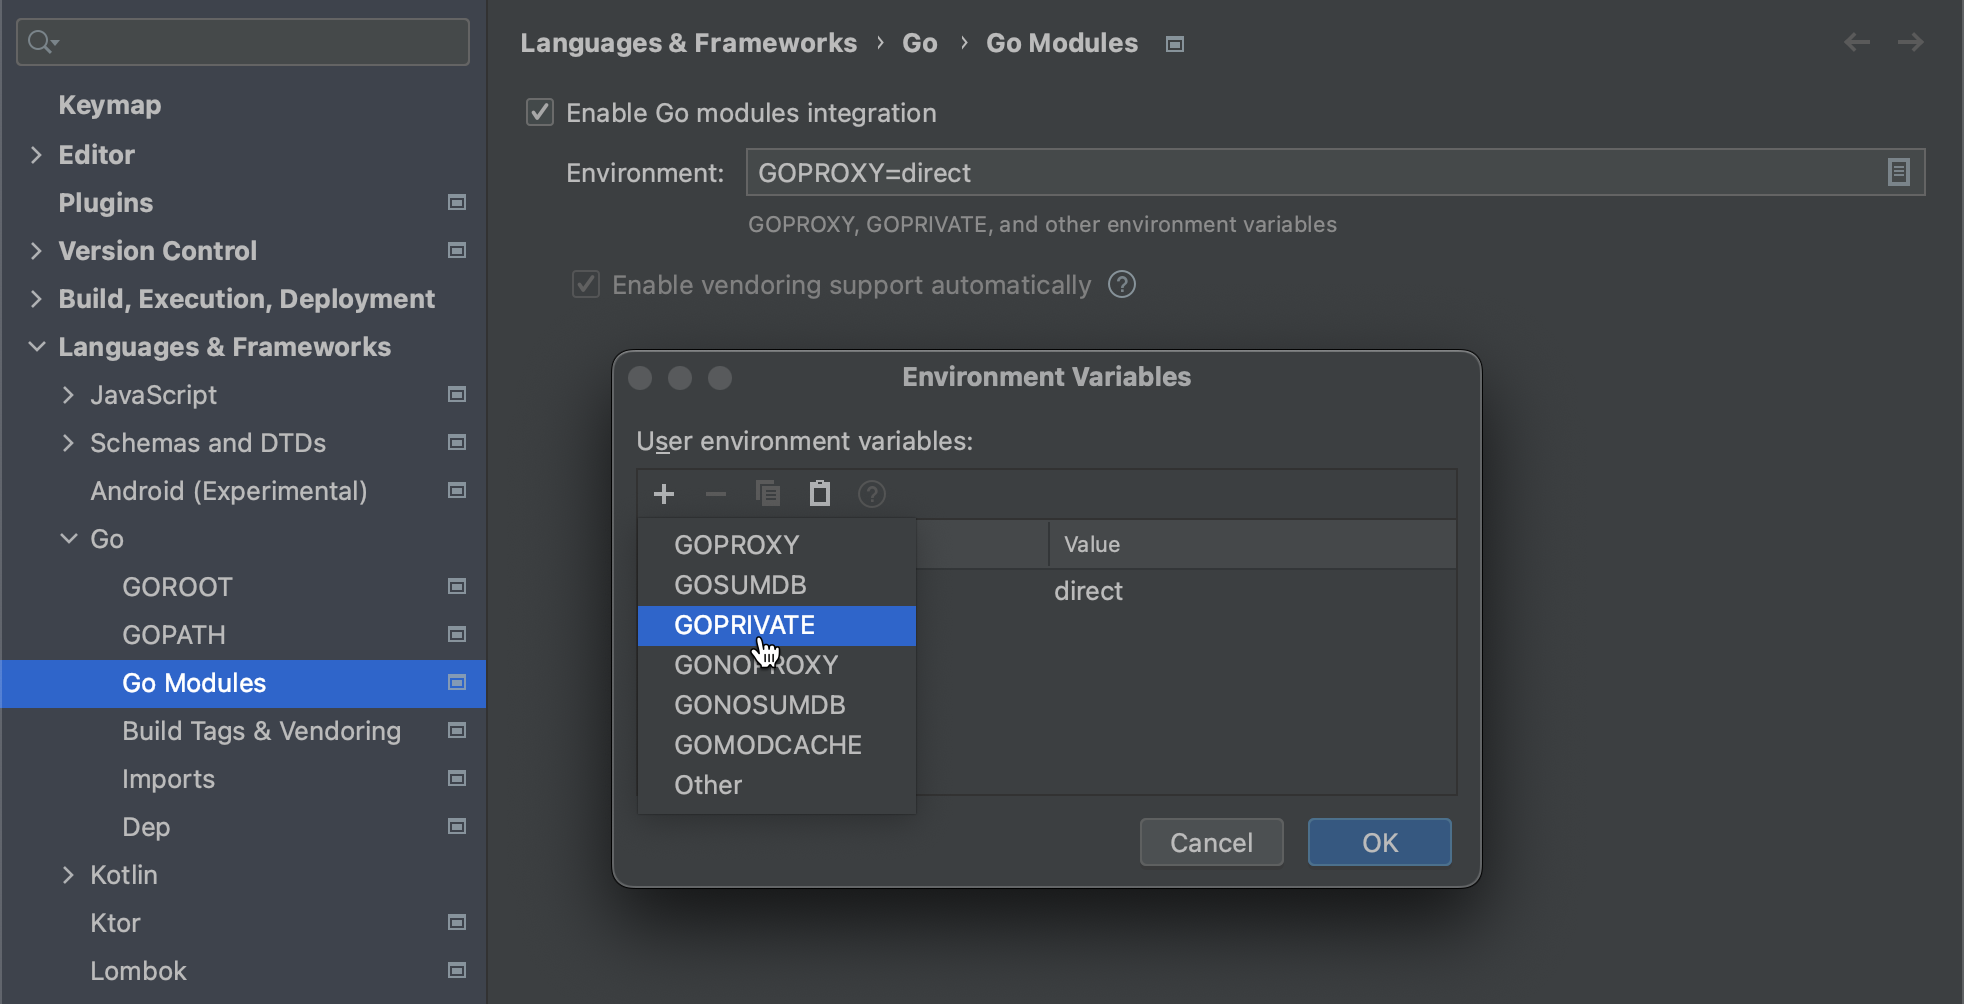The width and height of the screenshot is (1964, 1004).
Task: Click the vendoring support help icon
Action: (x=1121, y=285)
